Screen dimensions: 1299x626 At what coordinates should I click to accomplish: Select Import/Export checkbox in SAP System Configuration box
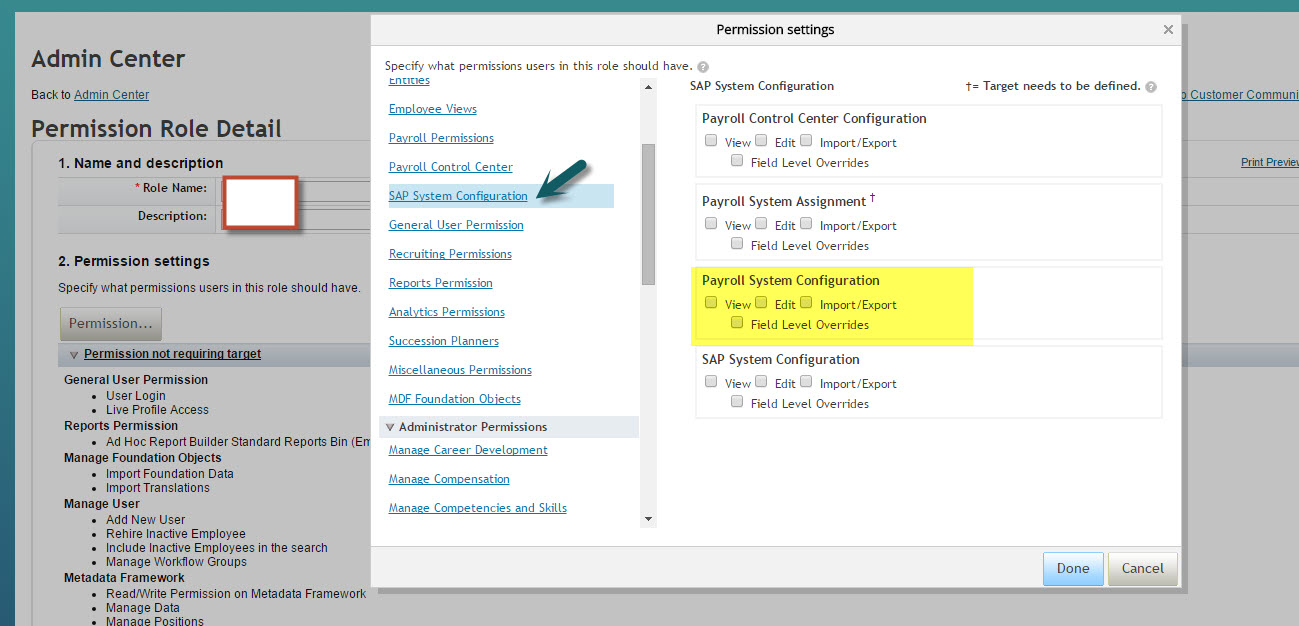click(x=806, y=381)
